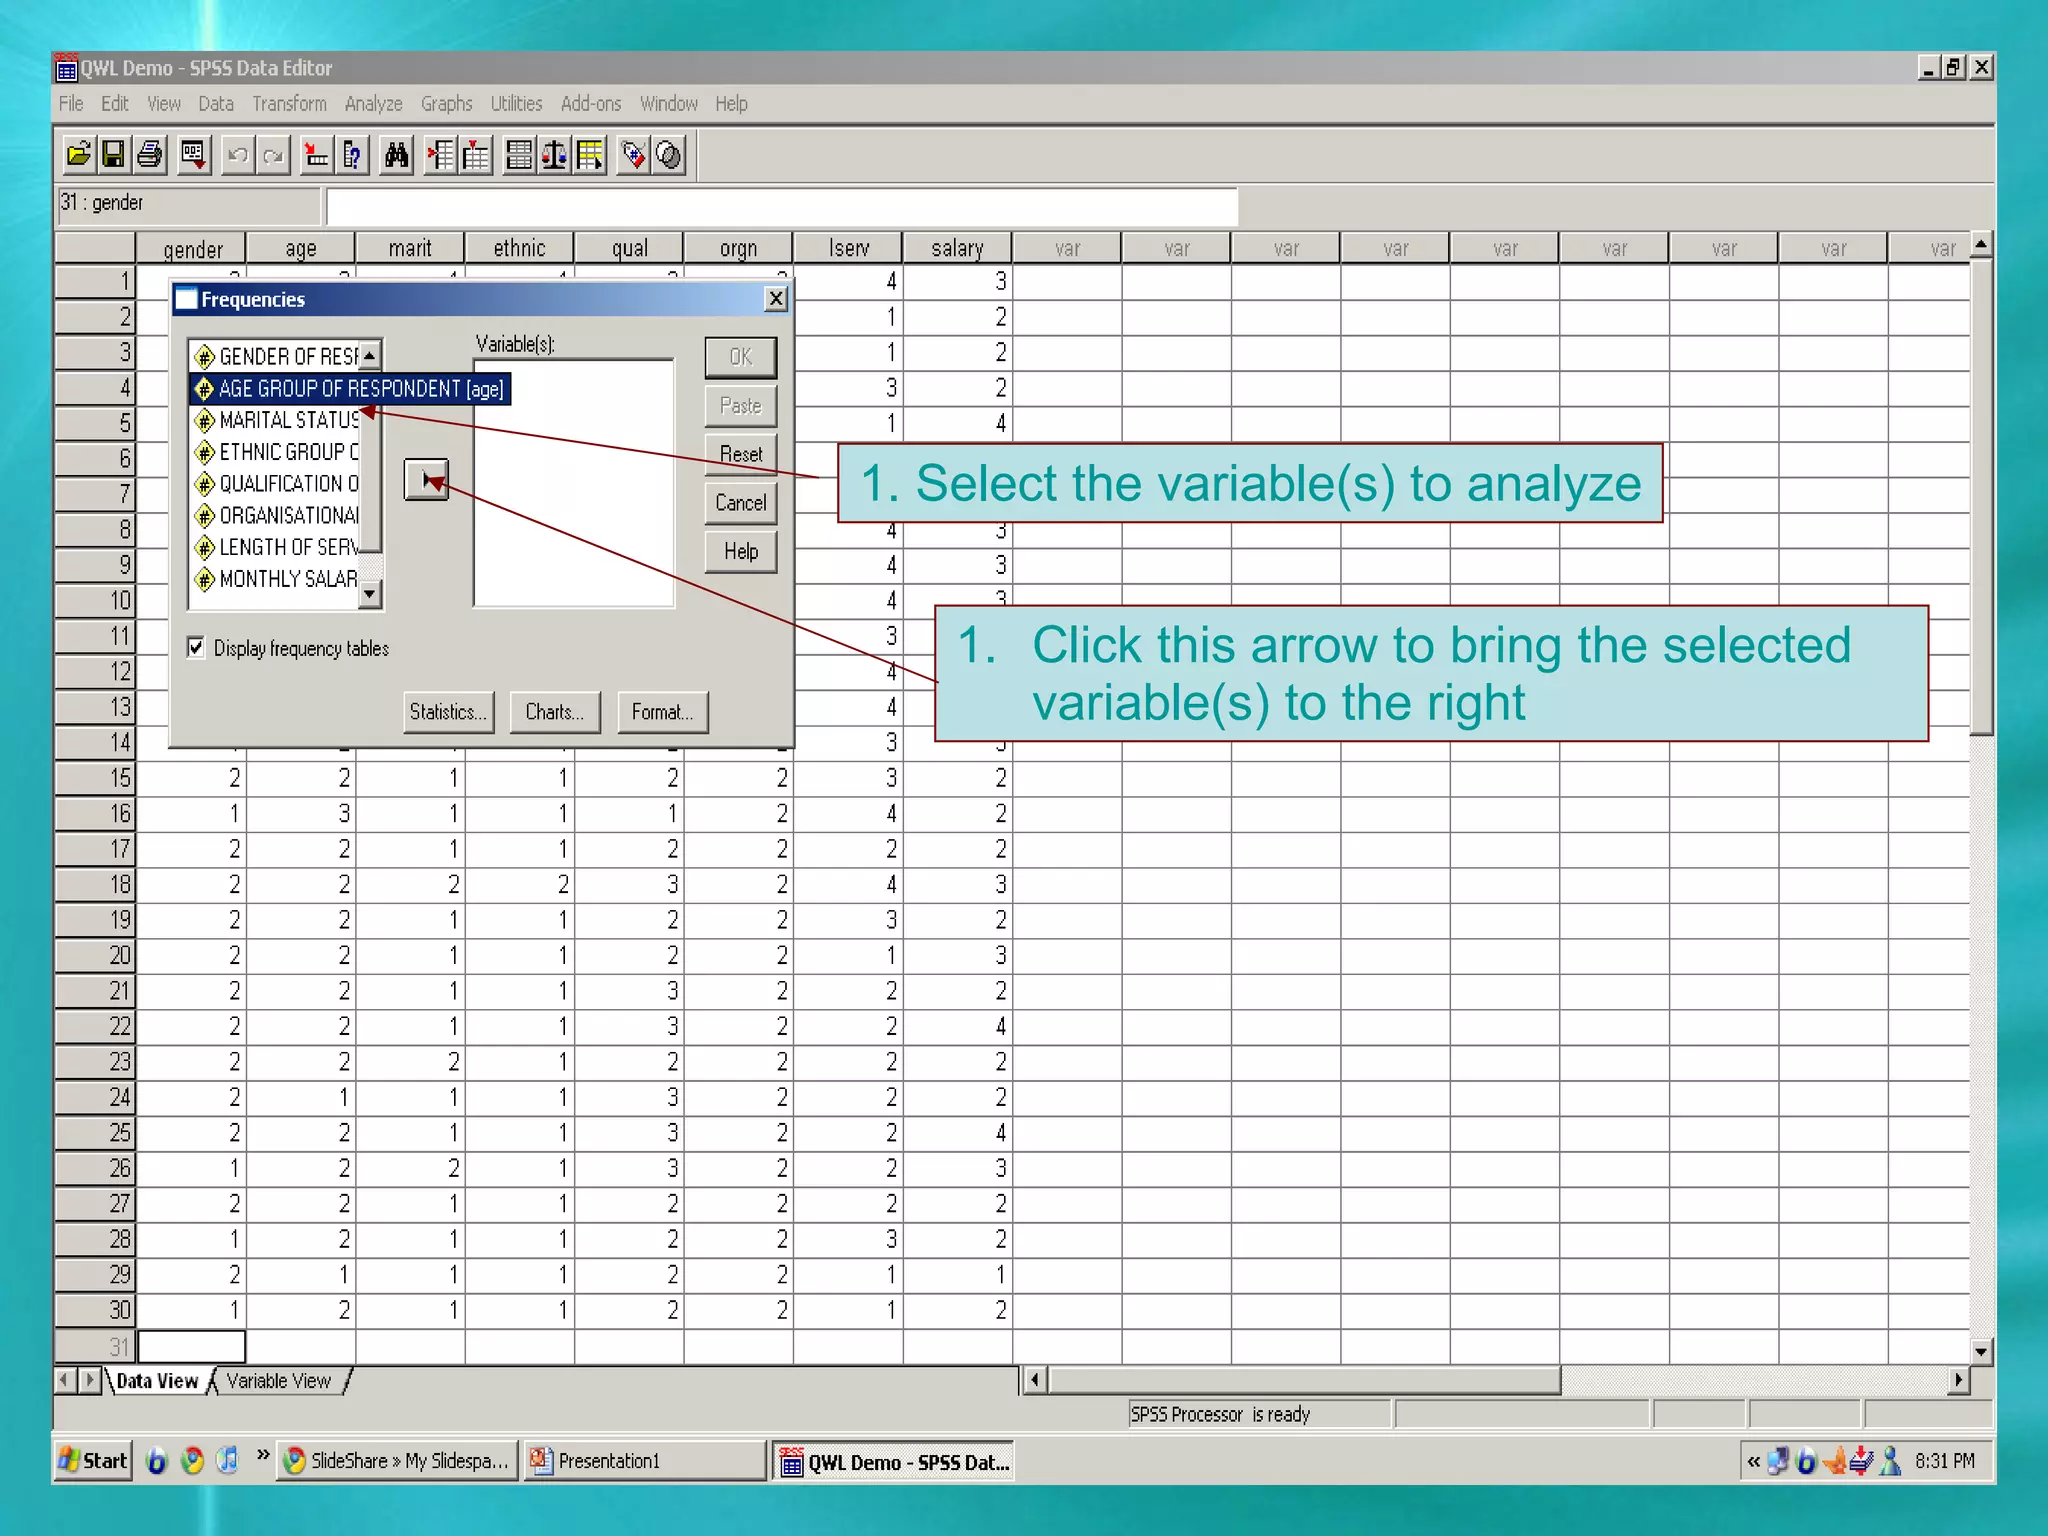Open the Graphs menu
Screen dimensions: 2048x1536
(447, 104)
